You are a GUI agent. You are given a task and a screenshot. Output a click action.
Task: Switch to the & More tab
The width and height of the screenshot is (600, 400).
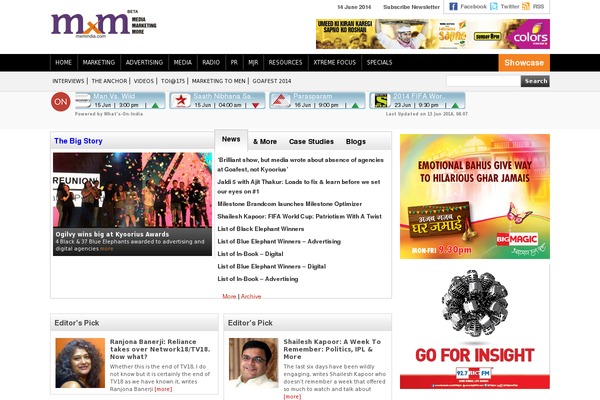265,142
